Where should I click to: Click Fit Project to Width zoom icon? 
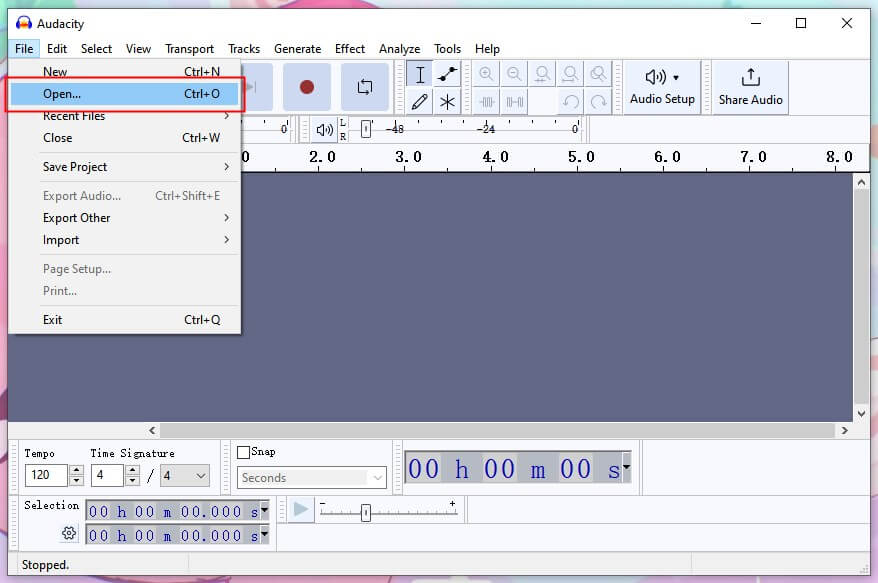pos(570,74)
